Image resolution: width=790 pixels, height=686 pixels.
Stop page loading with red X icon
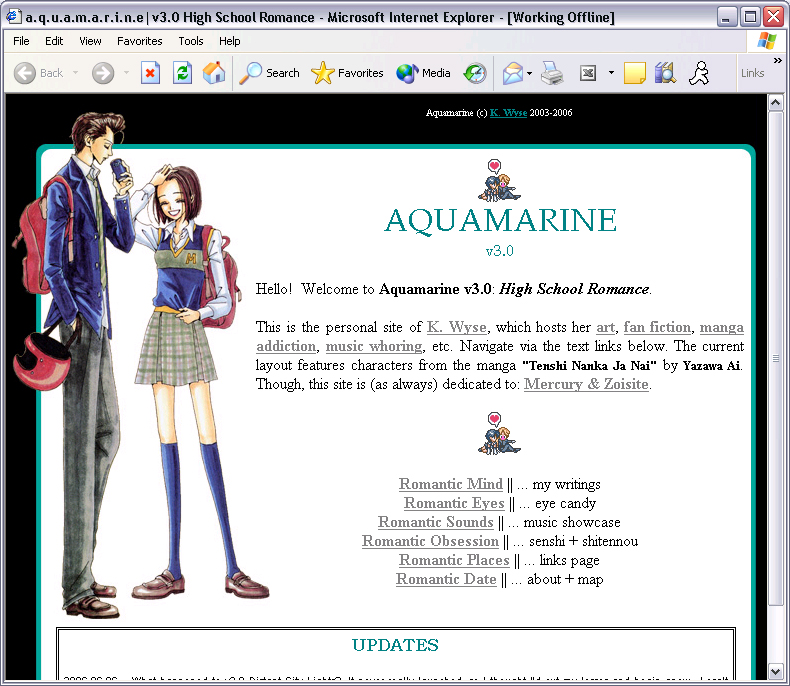pyautogui.click(x=150, y=74)
